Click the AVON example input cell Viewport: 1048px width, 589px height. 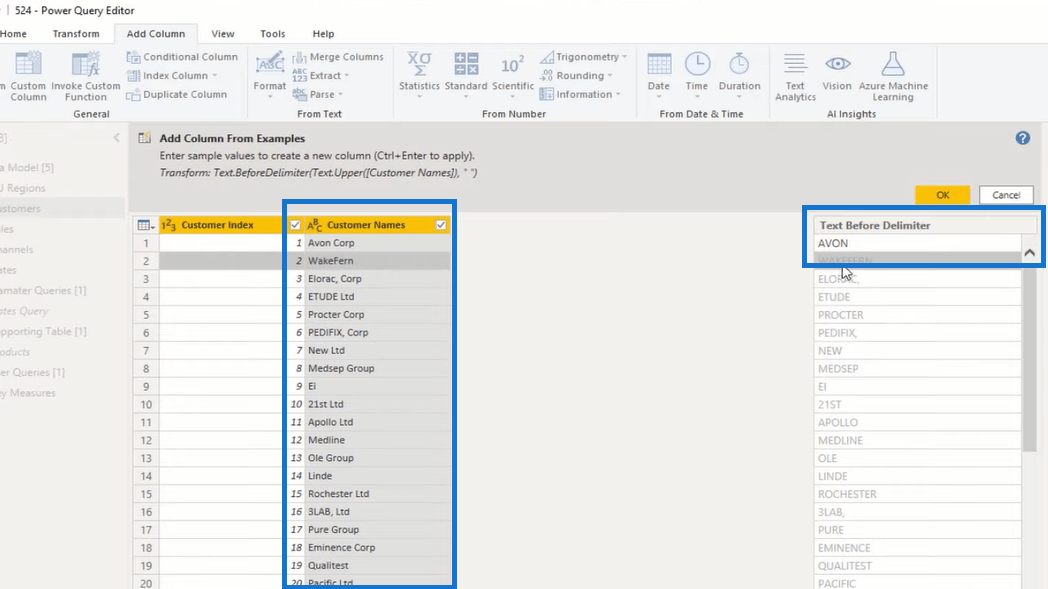point(918,243)
